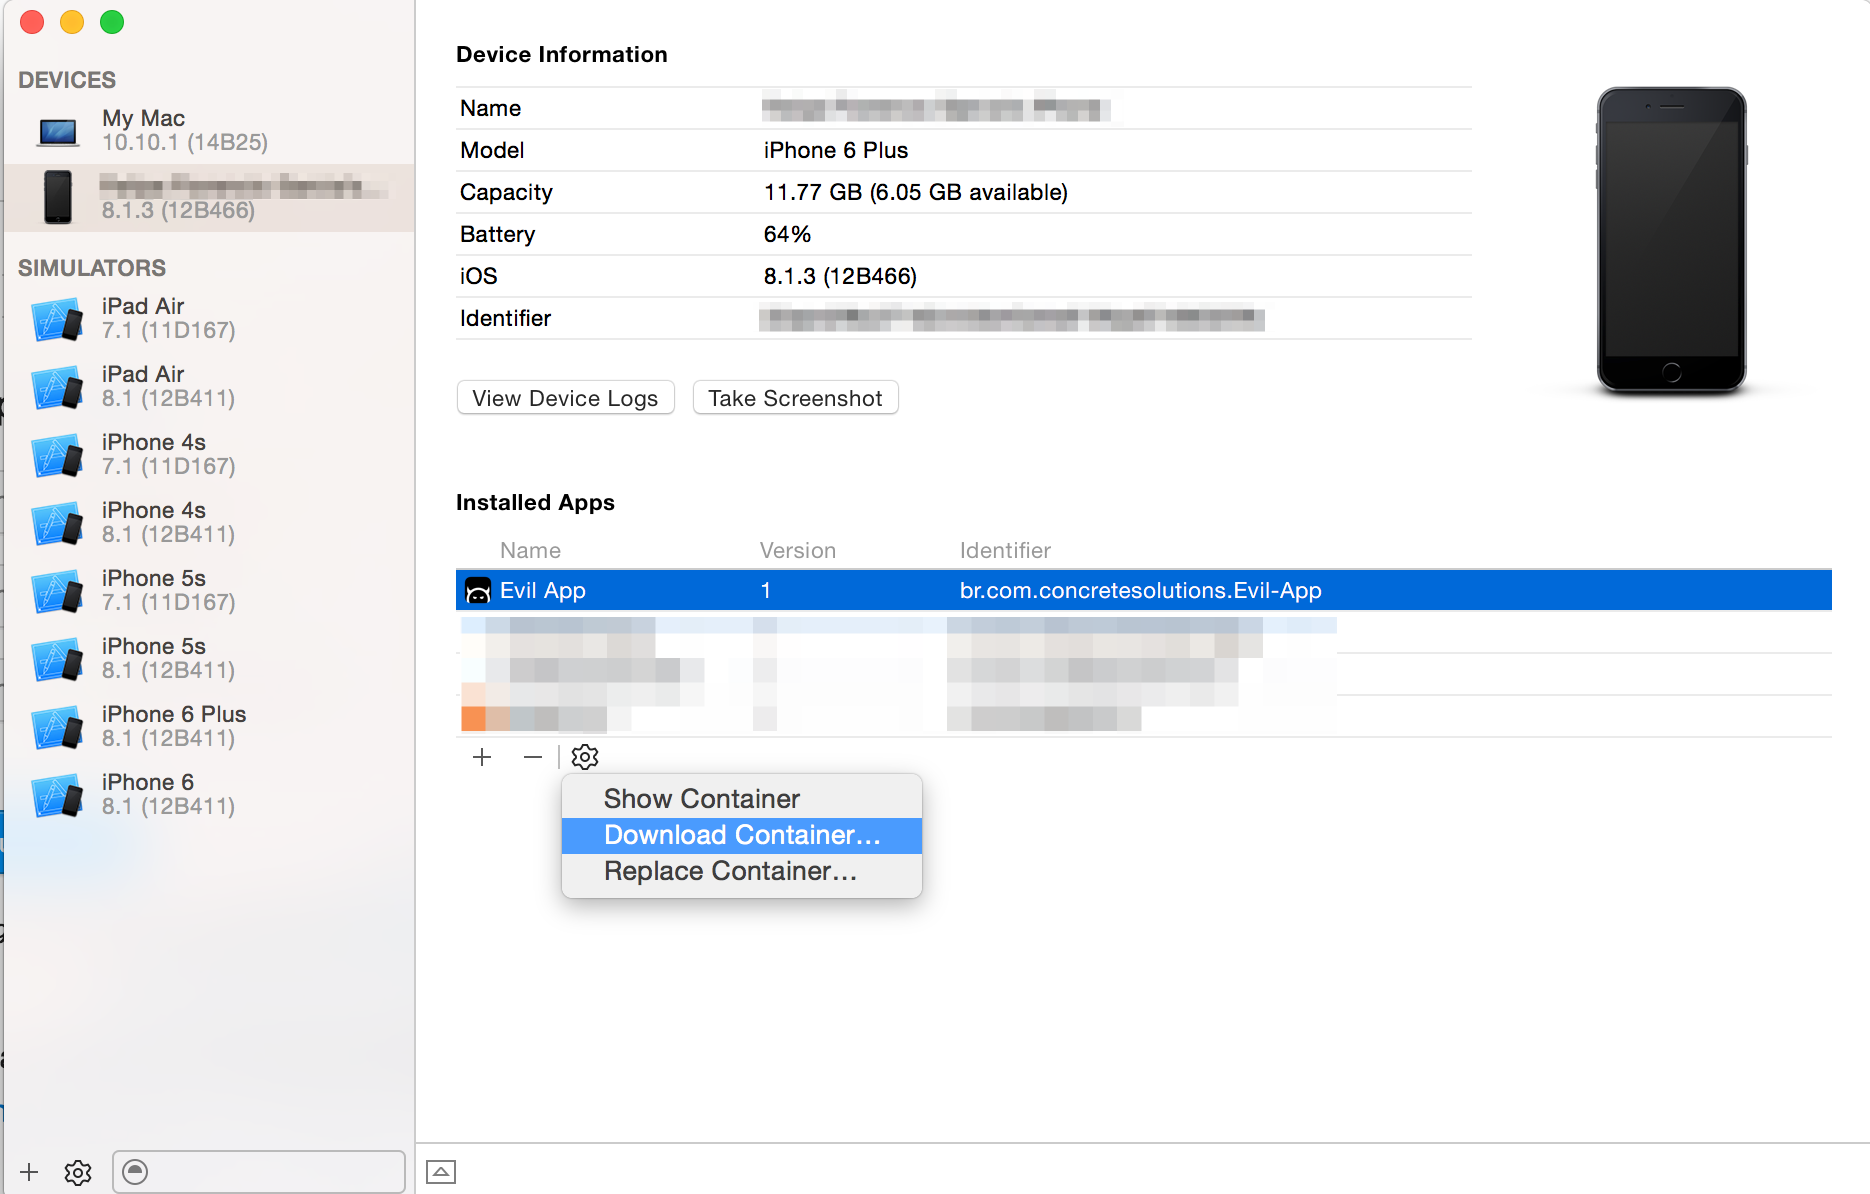Click the remove app minus icon under Installed Apps

coord(533,757)
